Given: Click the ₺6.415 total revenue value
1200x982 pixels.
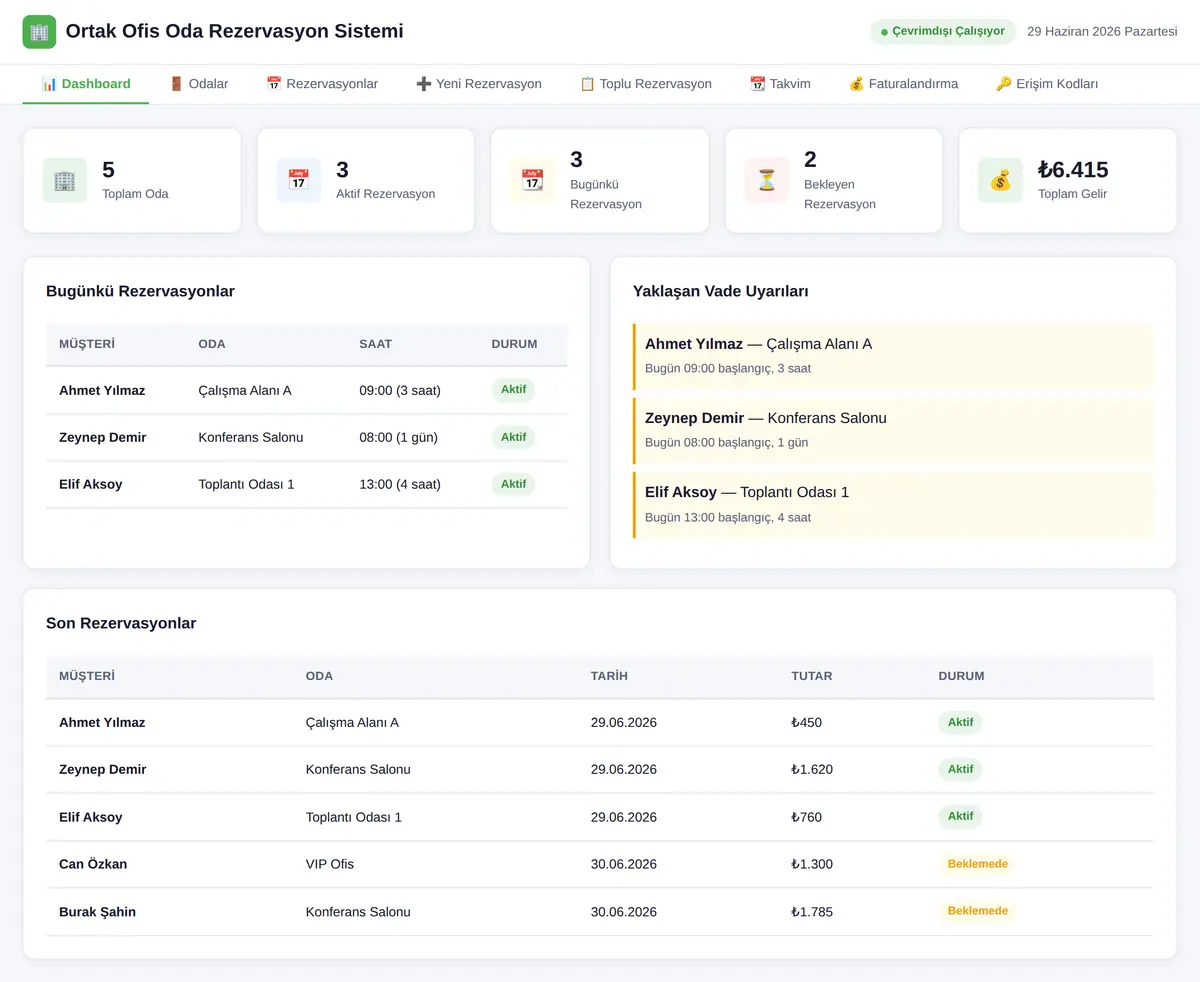Looking at the screenshot, I should (x=1073, y=170).
